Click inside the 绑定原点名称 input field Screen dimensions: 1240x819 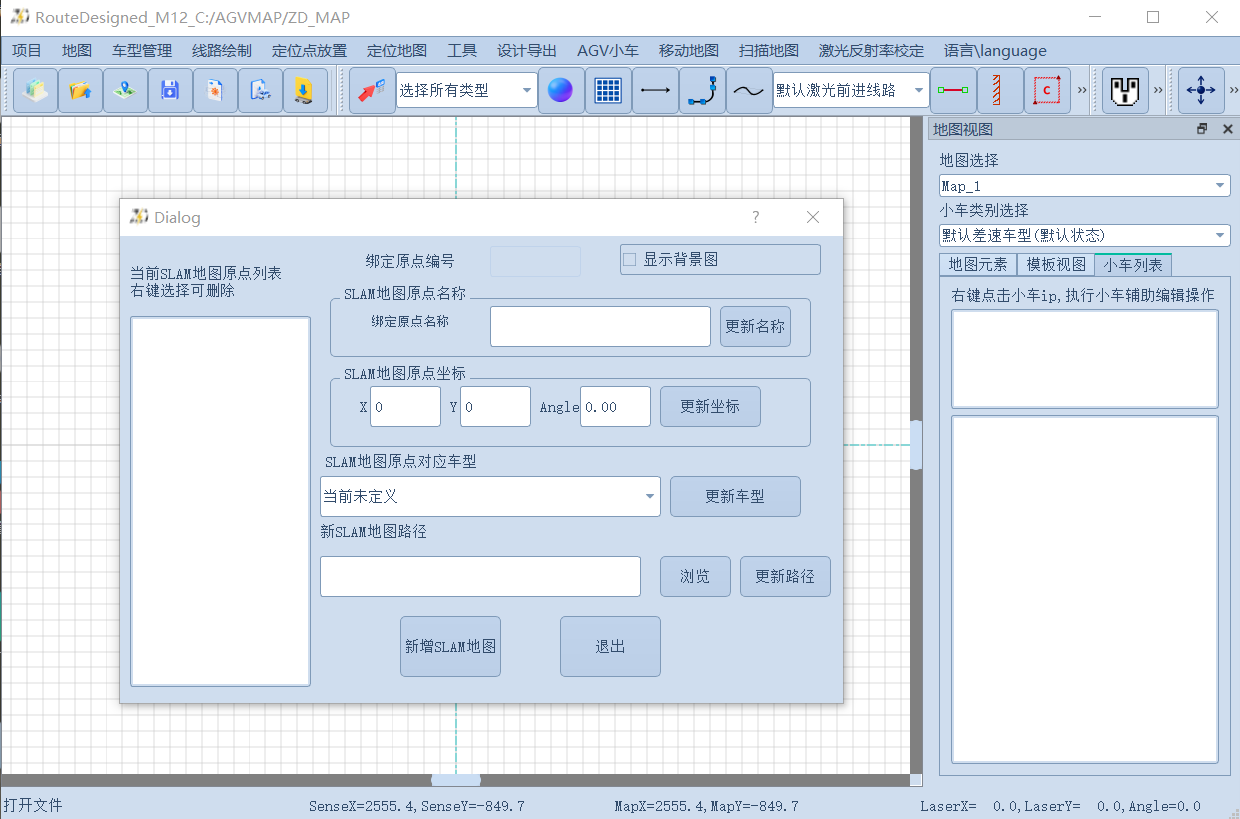(x=599, y=326)
